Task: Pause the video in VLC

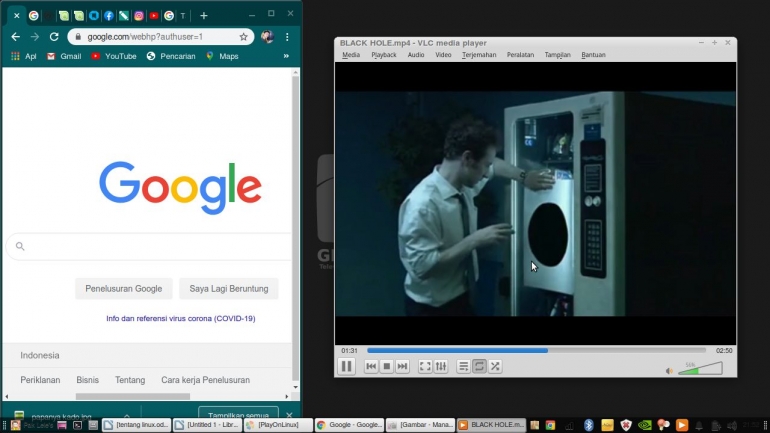Action: (346, 366)
